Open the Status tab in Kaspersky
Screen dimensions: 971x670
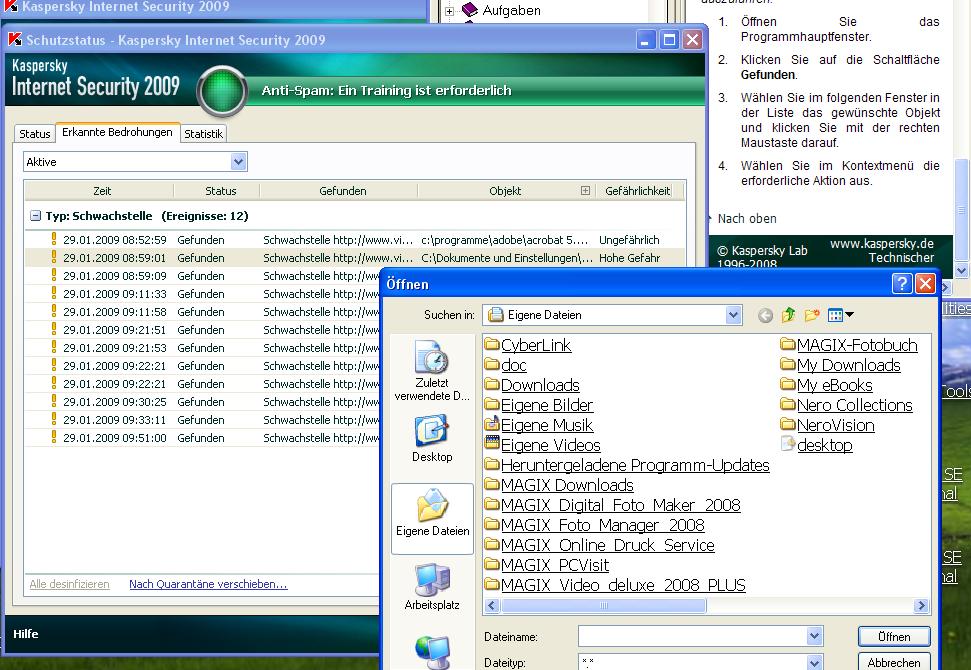pos(35,134)
